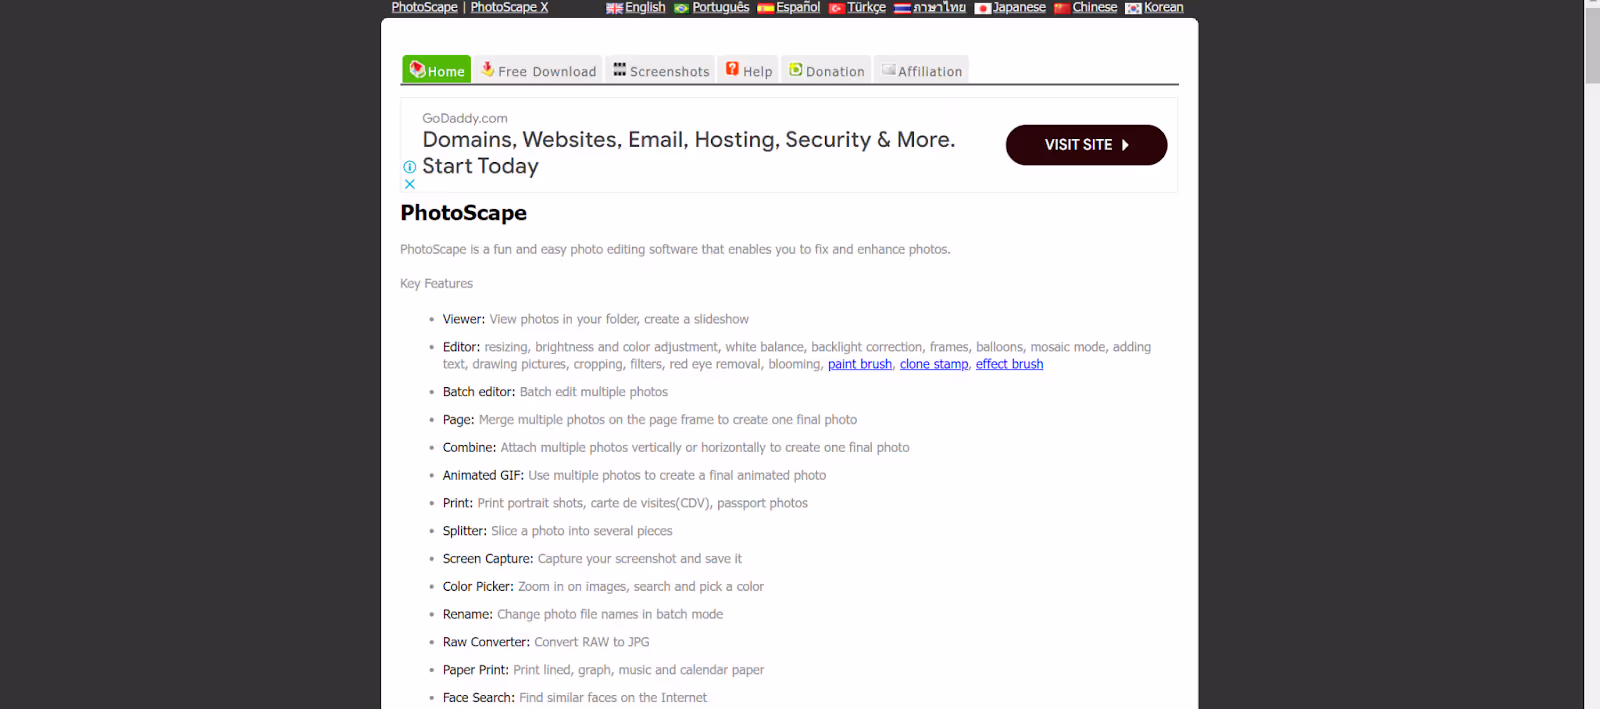Click the VISIT SITE button
The height and width of the screenshot is (709, 1600).
1086,145
